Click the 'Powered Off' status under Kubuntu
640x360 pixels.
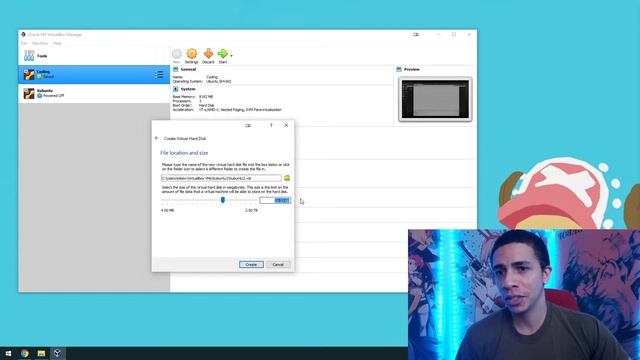(x=53, y=96)
